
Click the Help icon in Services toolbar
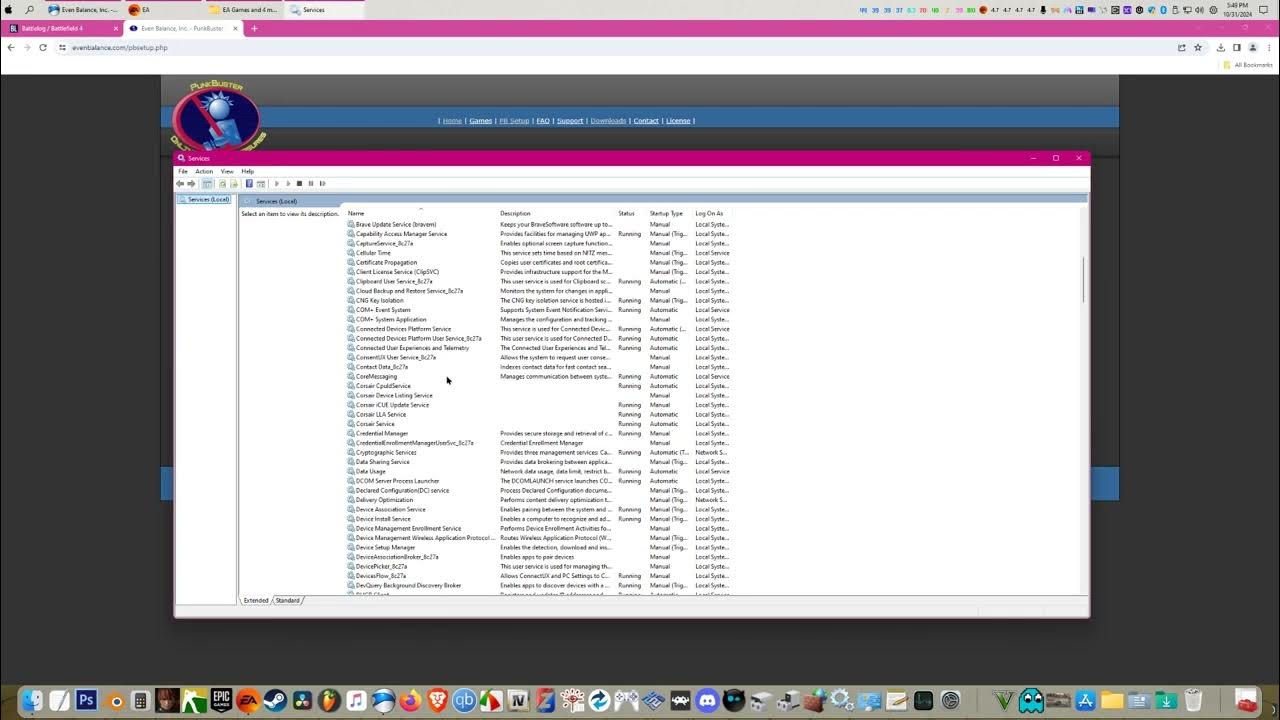[x=249, y=184]
